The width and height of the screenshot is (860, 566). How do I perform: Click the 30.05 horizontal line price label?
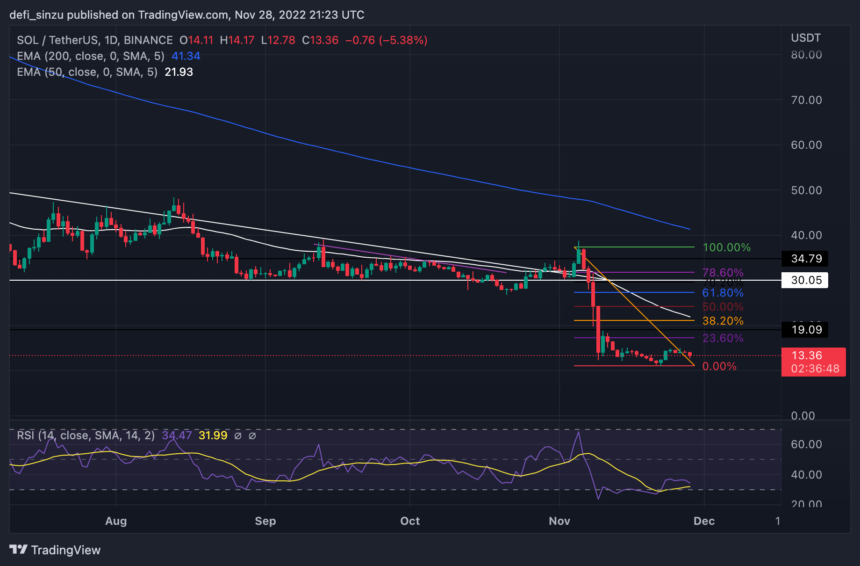(805, 281)
